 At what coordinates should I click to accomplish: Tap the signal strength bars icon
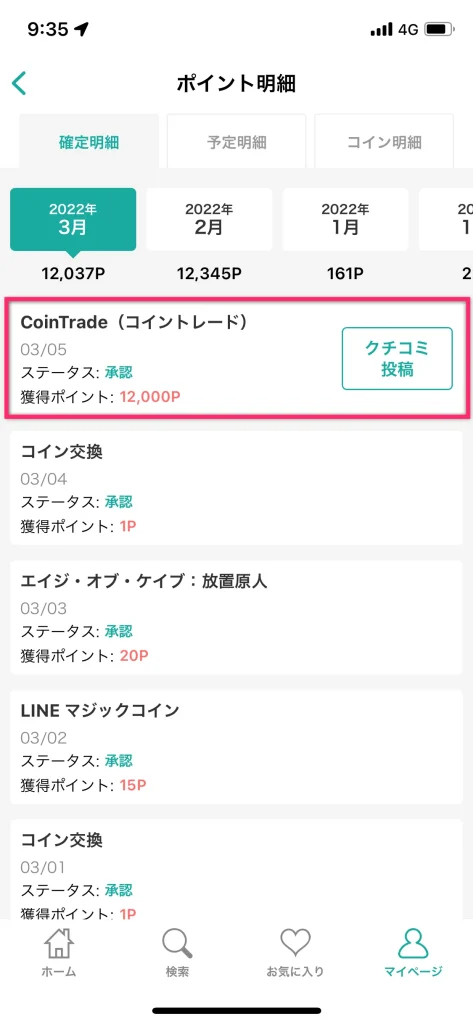381,29
